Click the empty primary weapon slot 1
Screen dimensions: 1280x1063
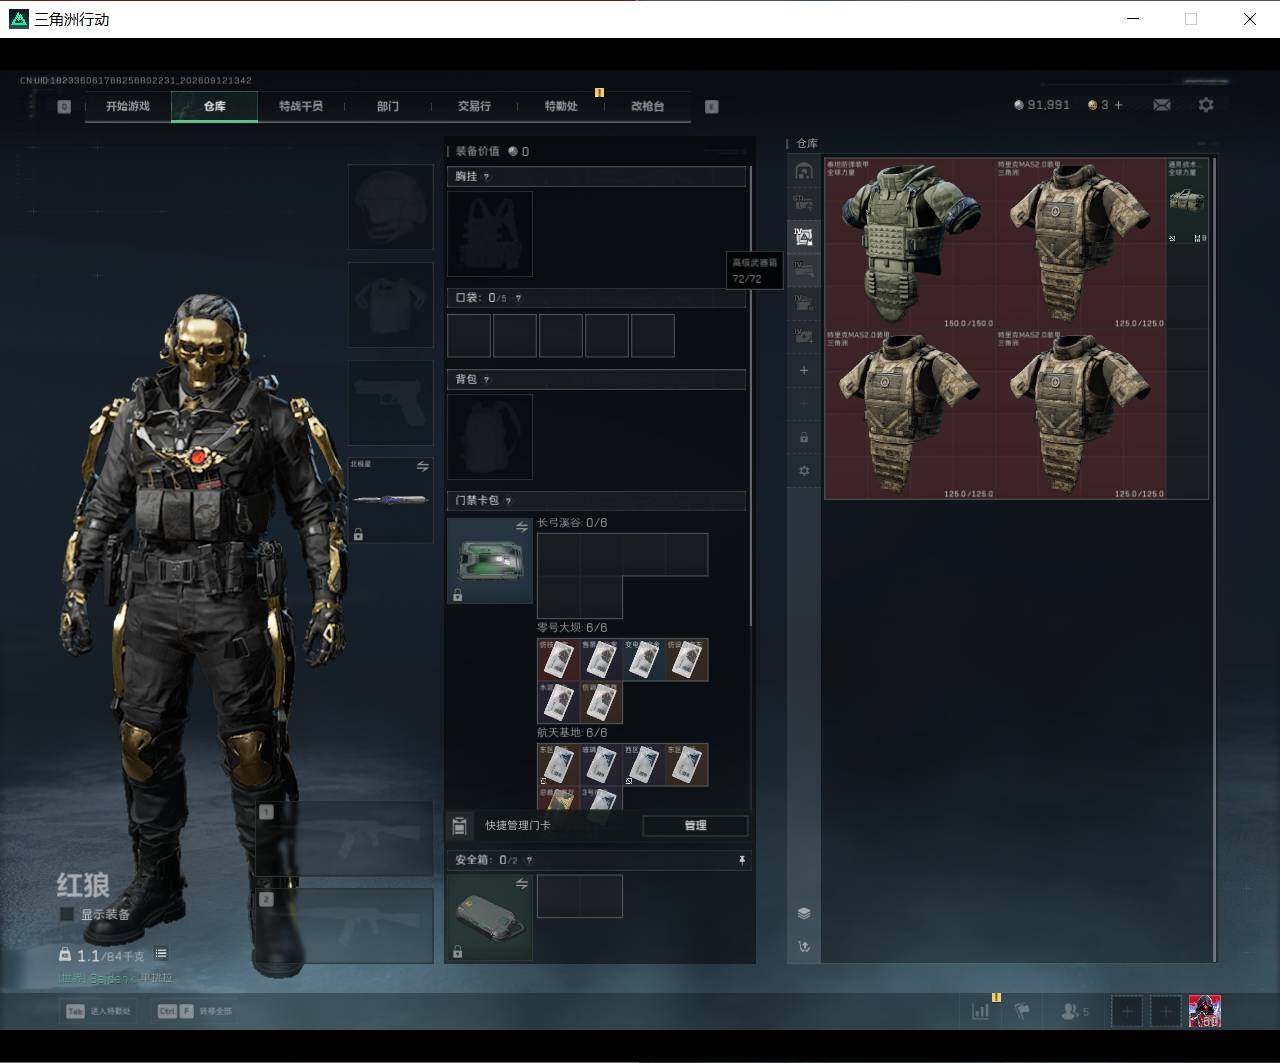(x=344, y=839)
